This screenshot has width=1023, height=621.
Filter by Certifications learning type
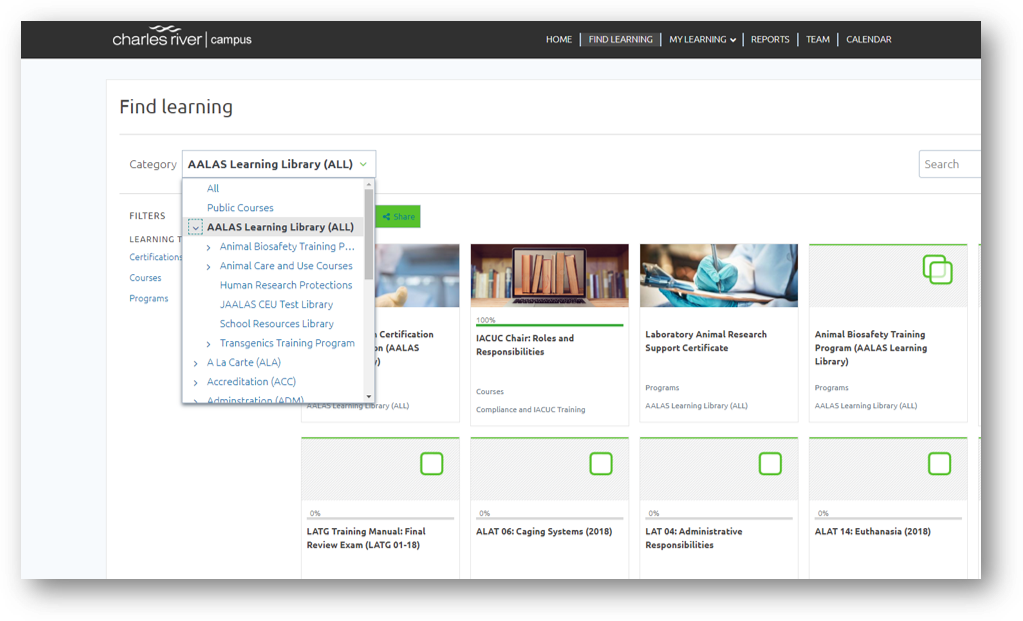(x=155, y=257)
